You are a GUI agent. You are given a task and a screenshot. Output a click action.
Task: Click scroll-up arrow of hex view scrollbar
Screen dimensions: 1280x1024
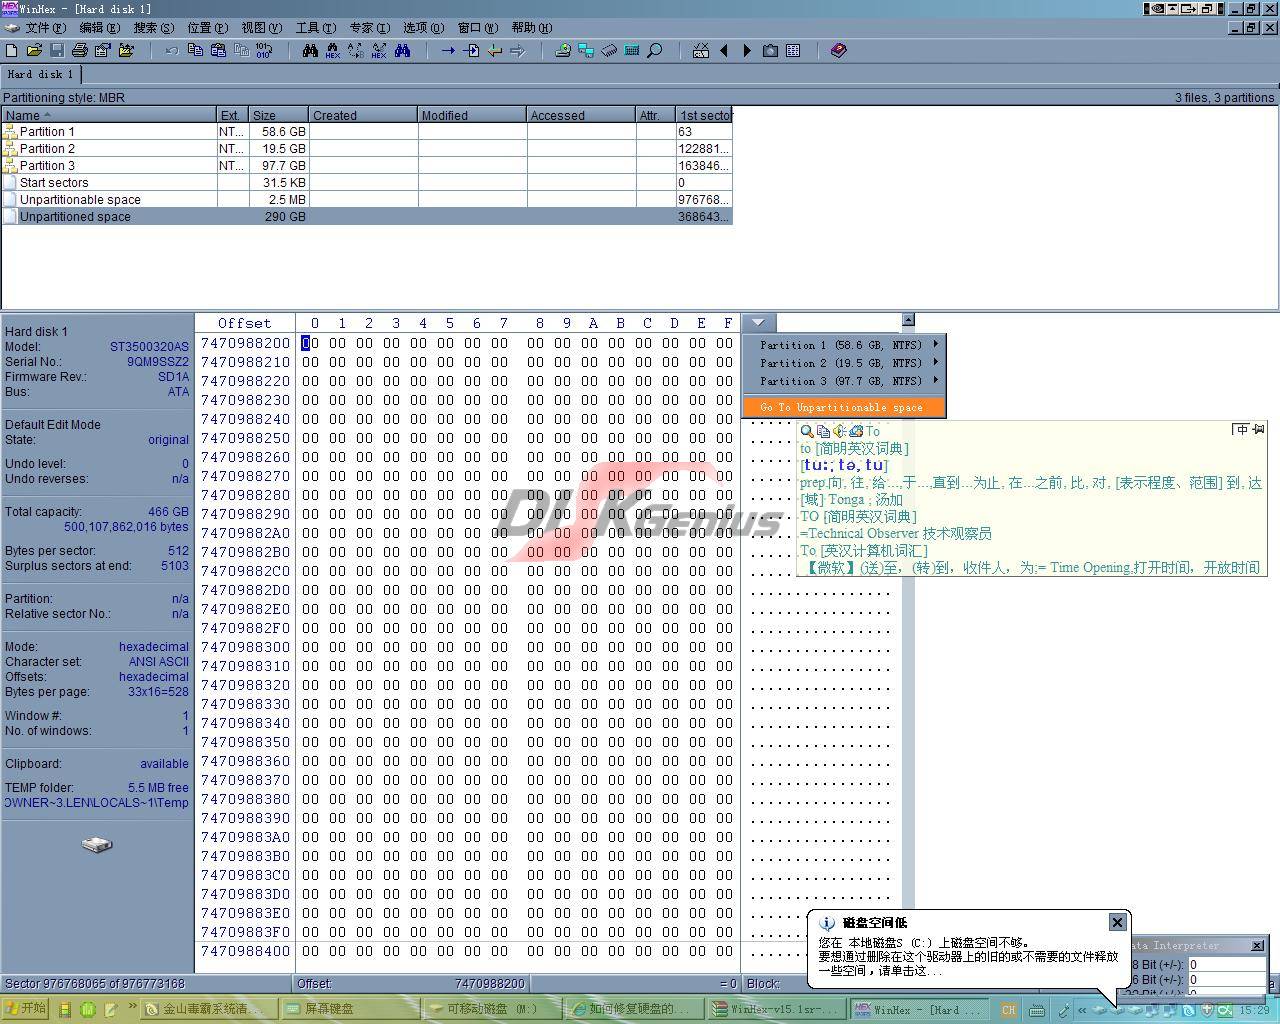click(x=908, y=321)
